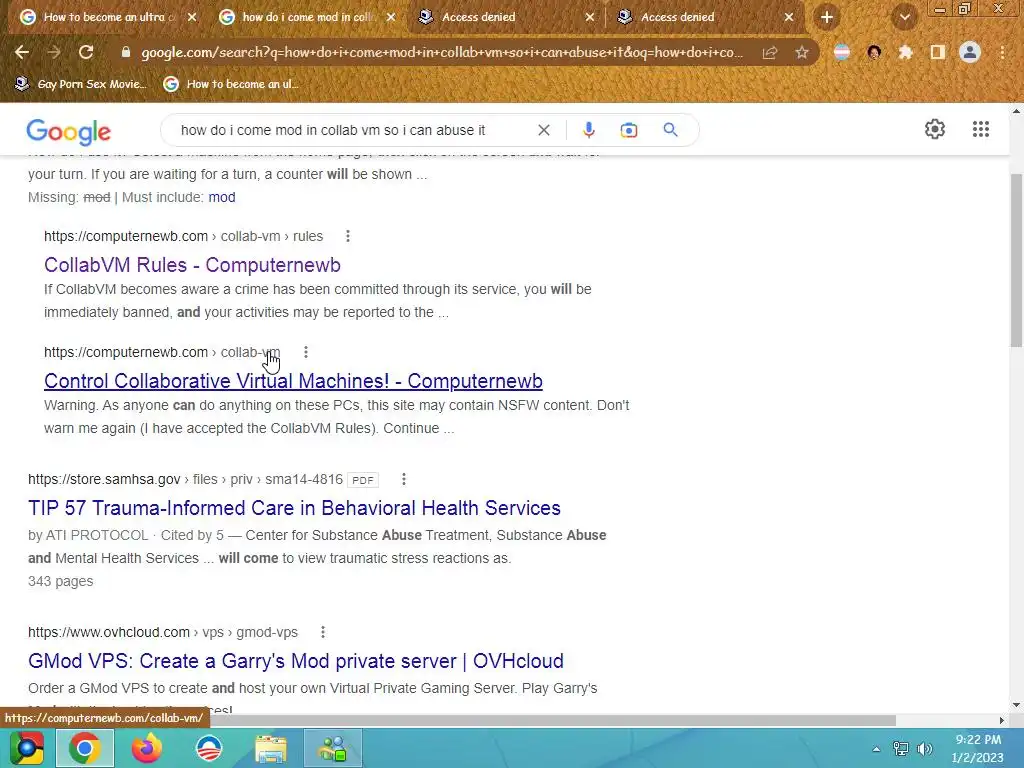Bookmark this page with the star icon
The width and height of the screenshot is (1024, 768).
click(x=802, y=52)
